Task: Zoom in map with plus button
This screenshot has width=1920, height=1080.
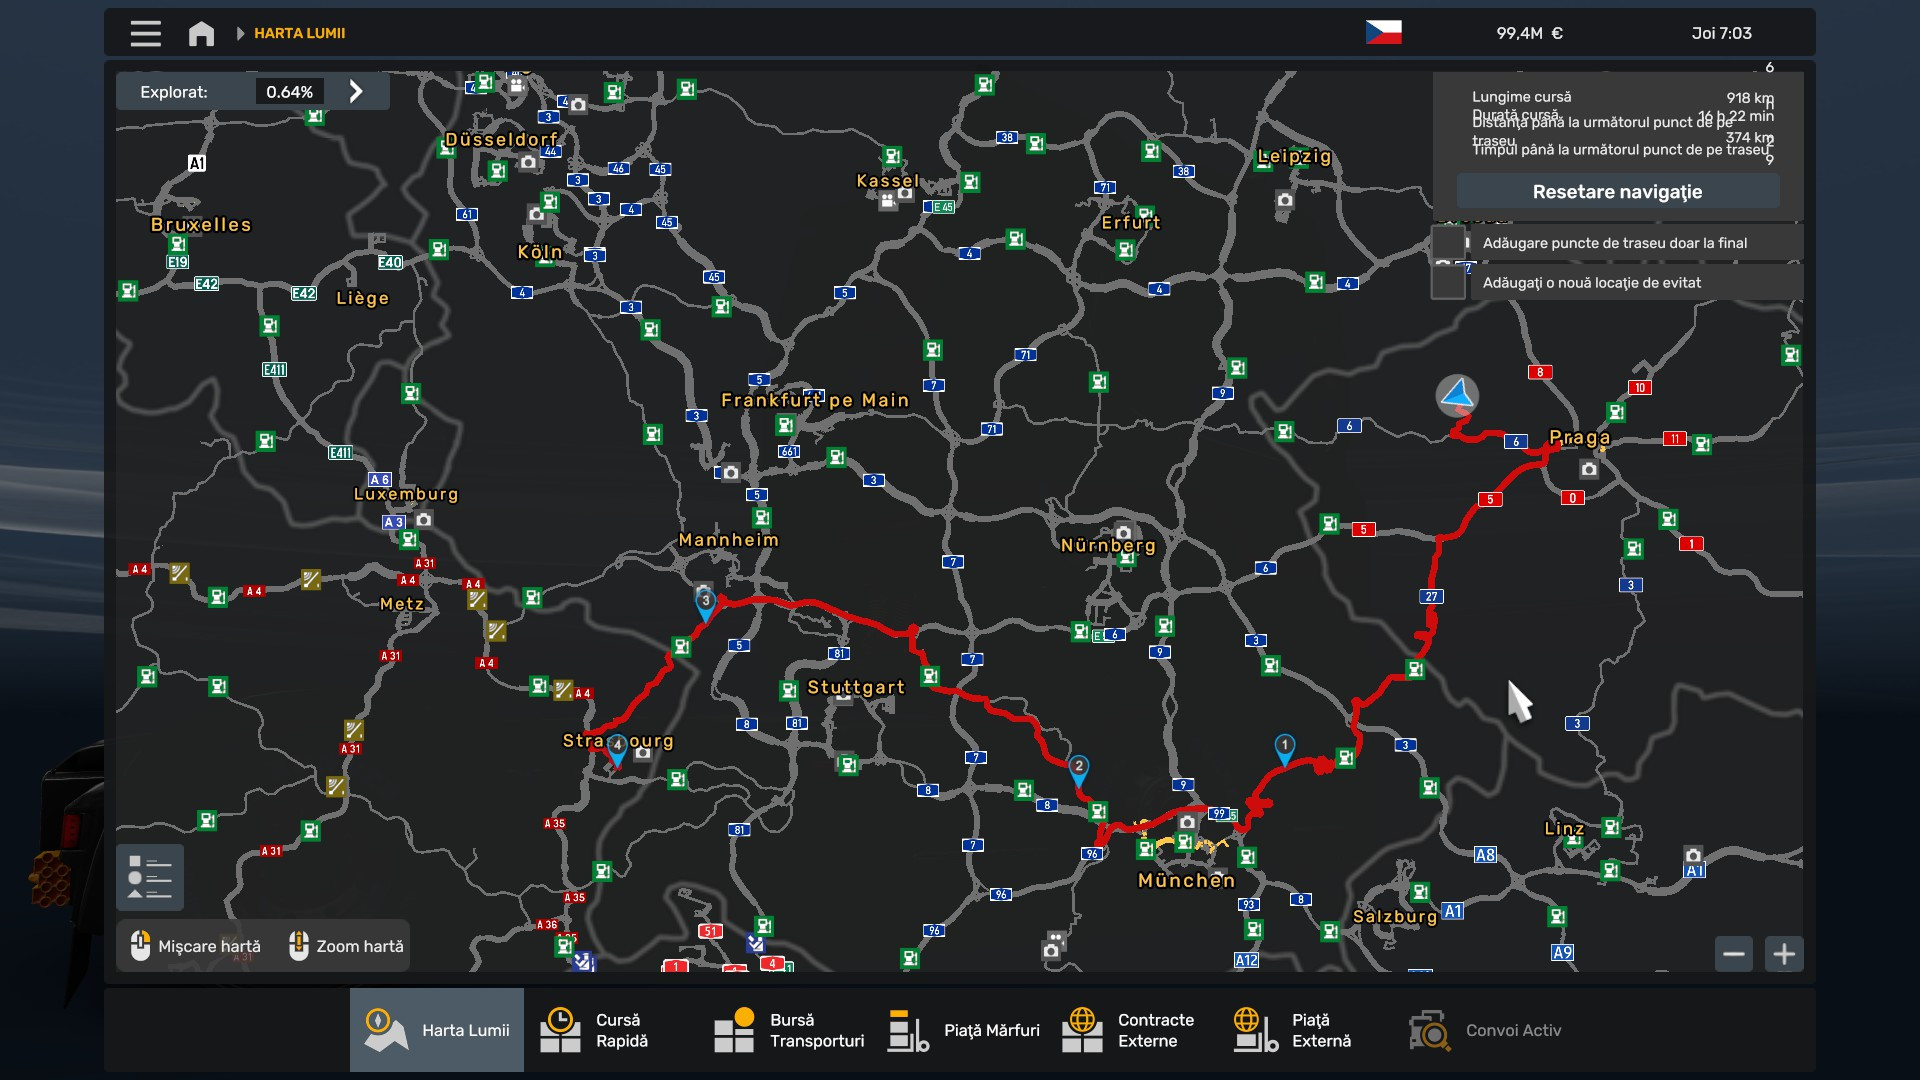Action: tap(1784, 954)
